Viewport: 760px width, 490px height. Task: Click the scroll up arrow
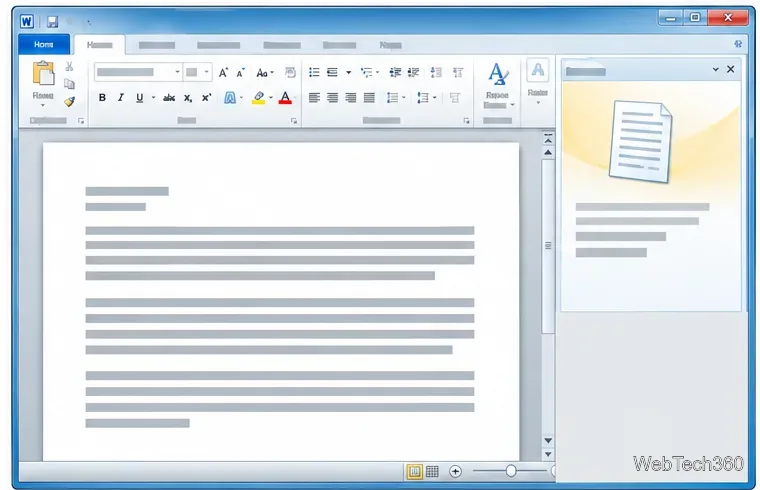[548, 152]
